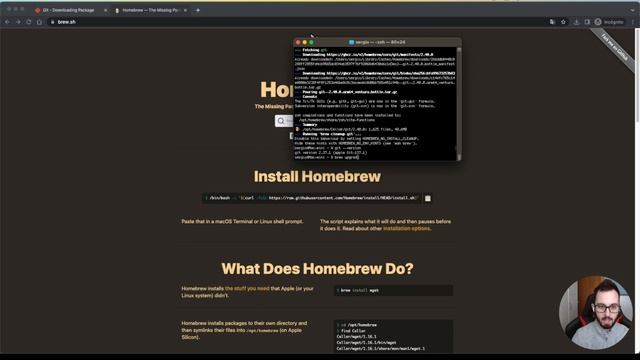Open the installation options link
Image resolution: width=640 pixels, height=360 pixels.
(x=407, y=229)
